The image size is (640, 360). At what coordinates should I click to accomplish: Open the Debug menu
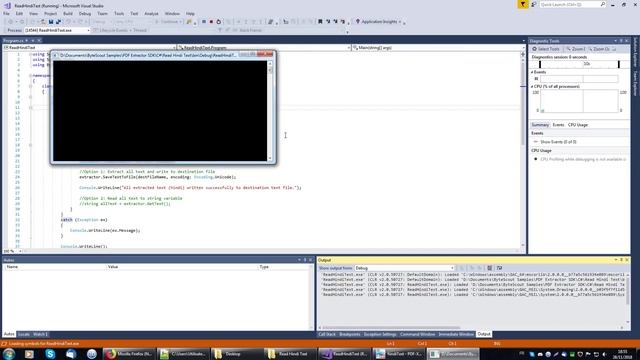point(85,13)
